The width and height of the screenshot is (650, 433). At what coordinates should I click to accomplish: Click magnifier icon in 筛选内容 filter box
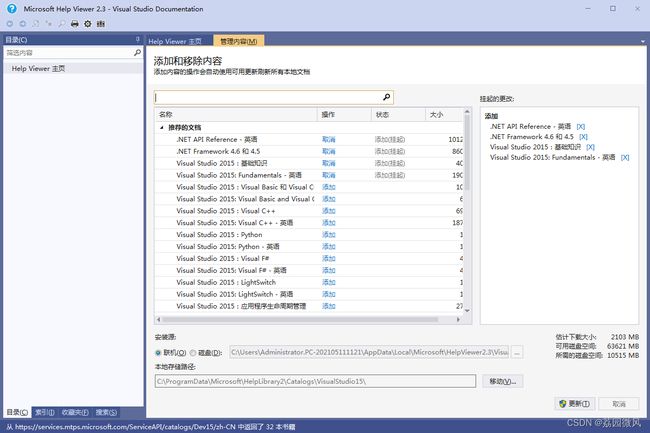click(x=137, y=53)
